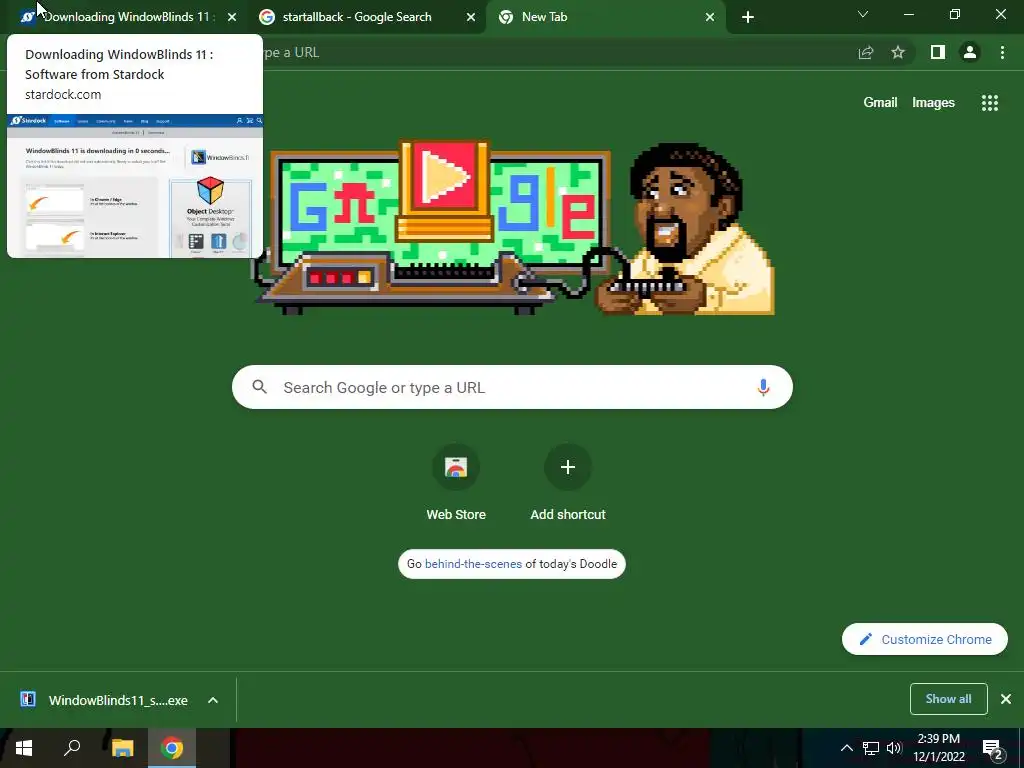1024x768 pixels.
Task: Click the magnifier icon in search box
Action: tap(259, 387)
